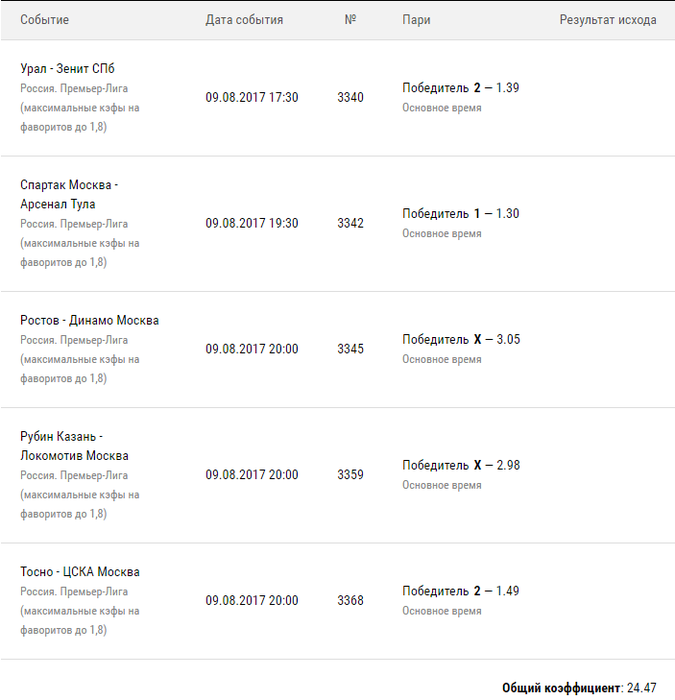Click event number 3340
The width and height of the screenshot is (675, 700).
coord(350,98)
